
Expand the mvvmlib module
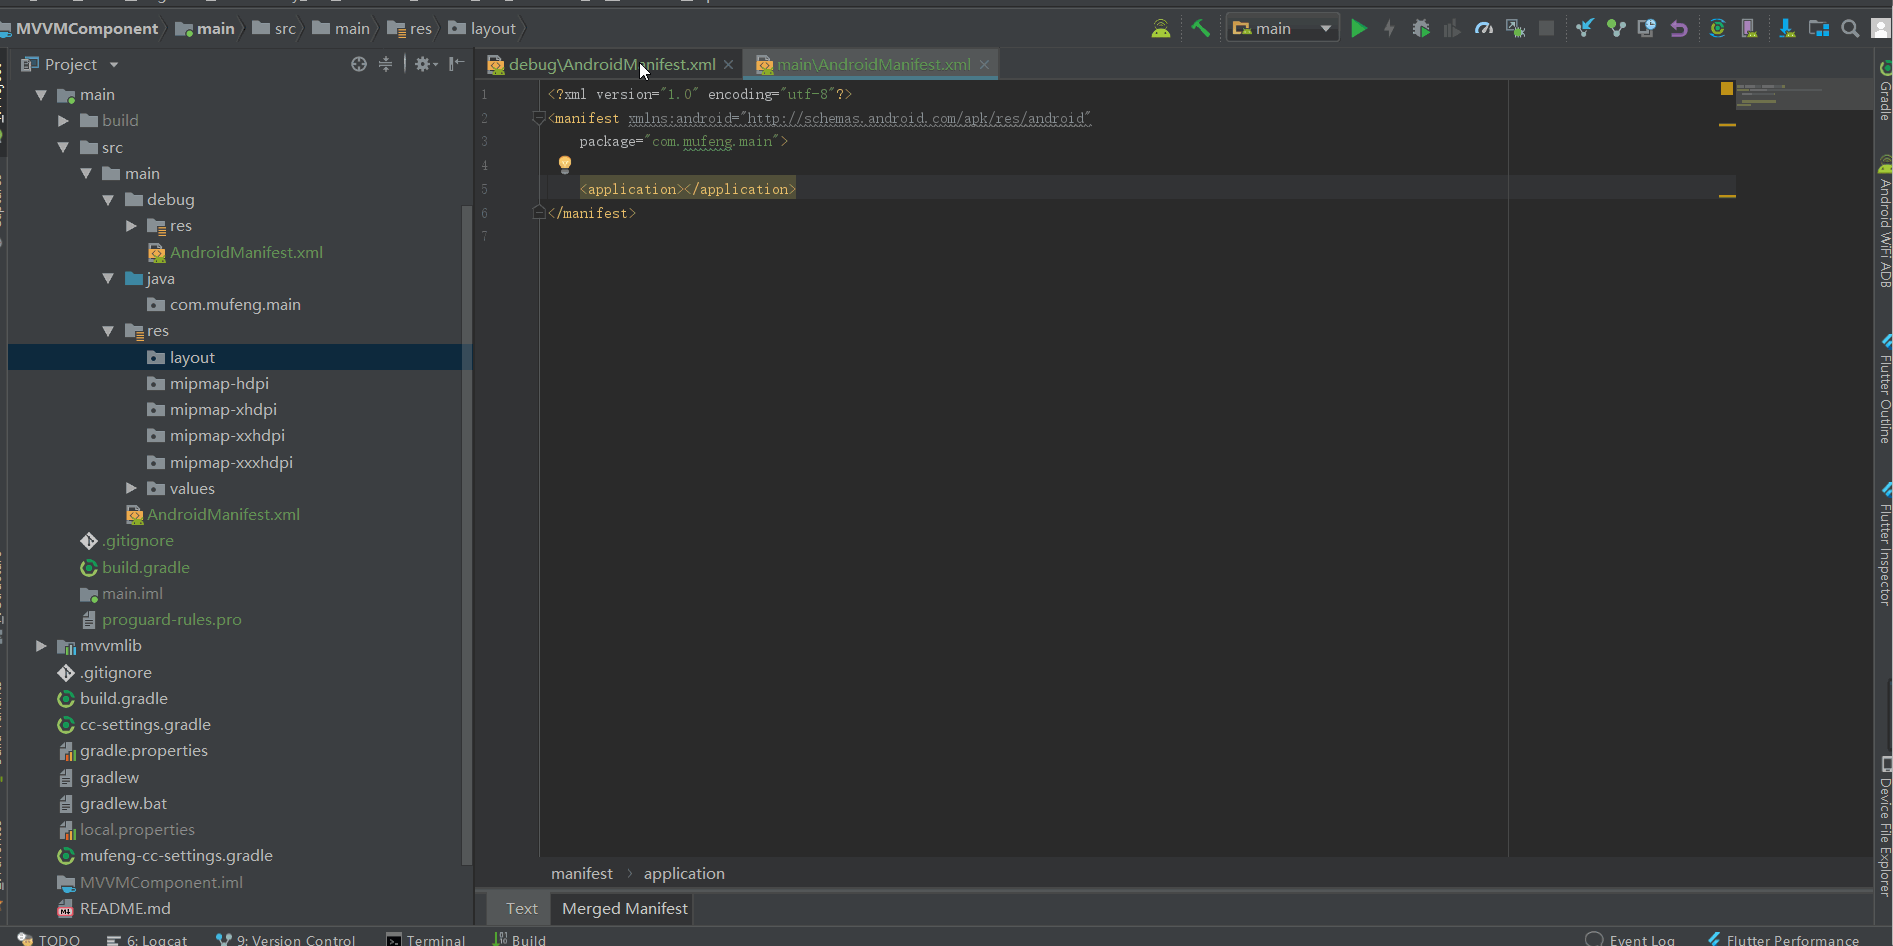click(x=41, y=646)
